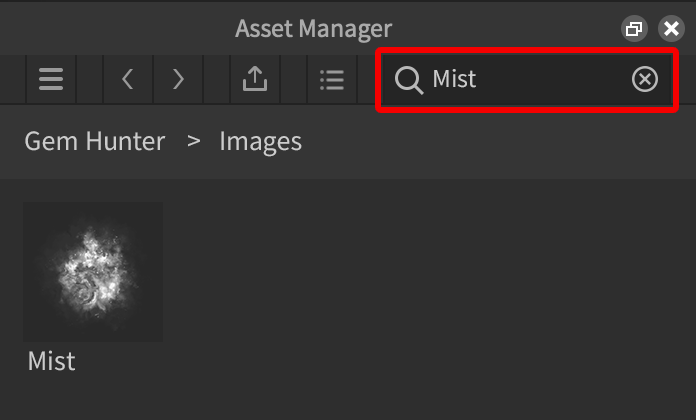Navigate forward with the right arrow
Viewport: 696px width, 420px height.
[x=178, y=79]
